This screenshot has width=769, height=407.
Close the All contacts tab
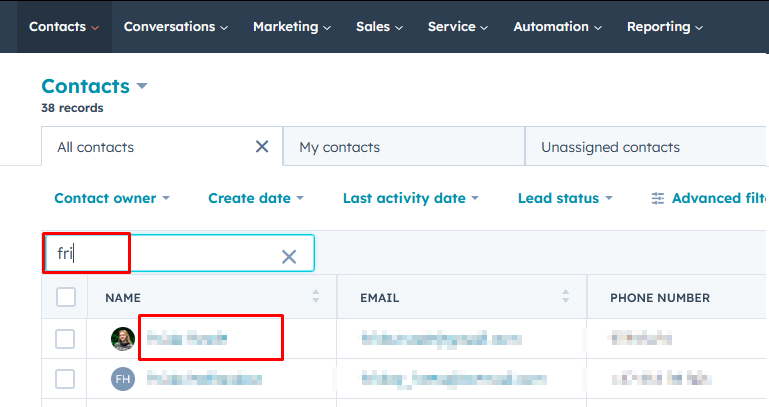(x=262, y=147)
